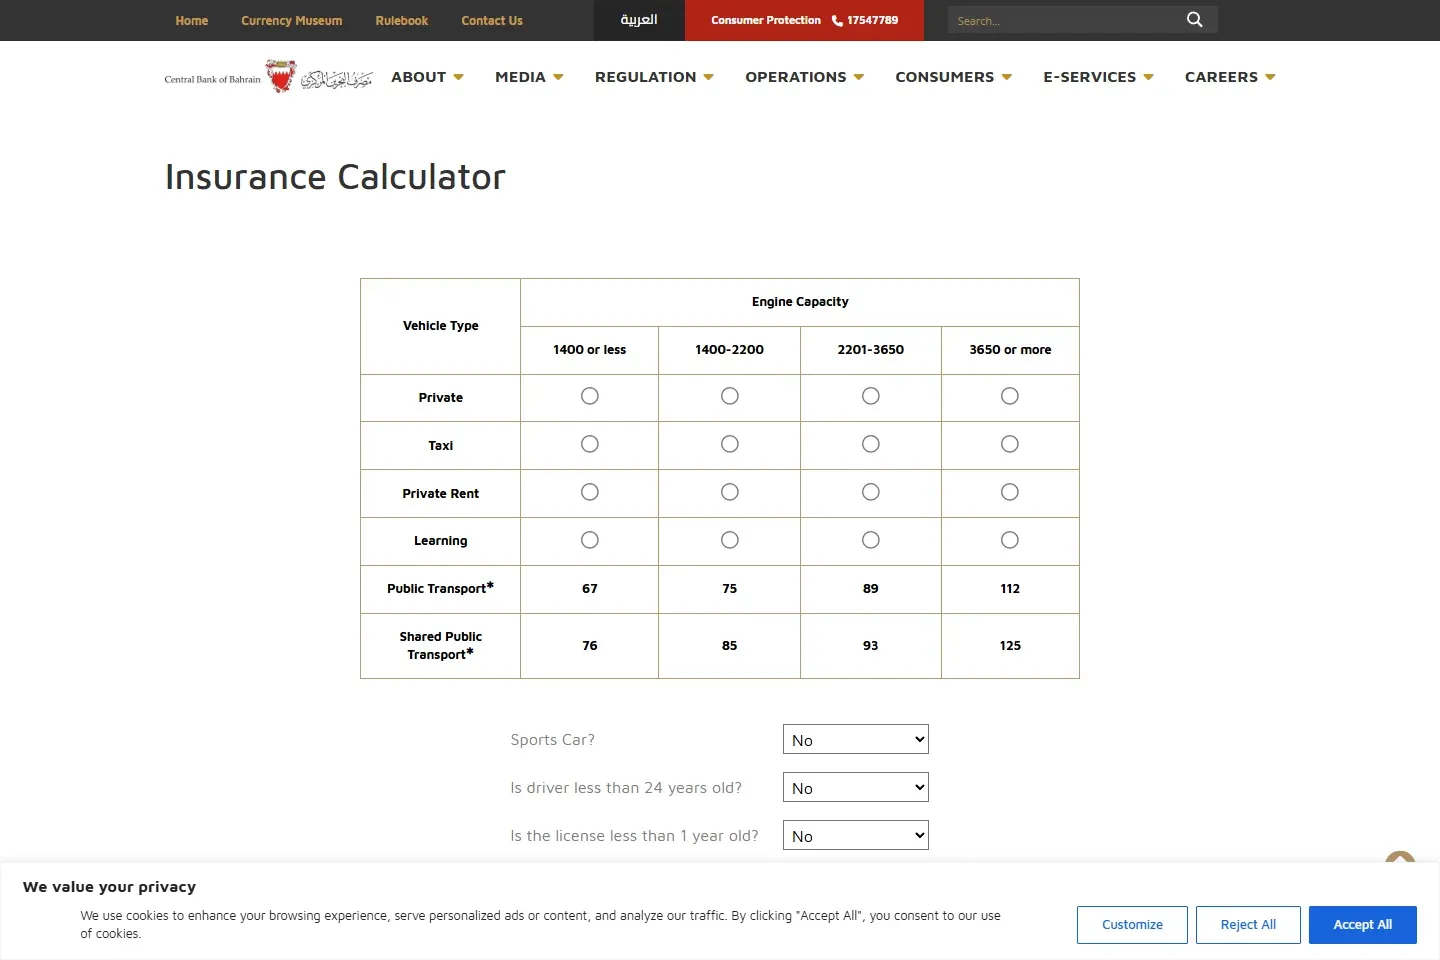Focus the Search input field
The height and width of the screenshot is (960, 1440).
coord(1062,20)
